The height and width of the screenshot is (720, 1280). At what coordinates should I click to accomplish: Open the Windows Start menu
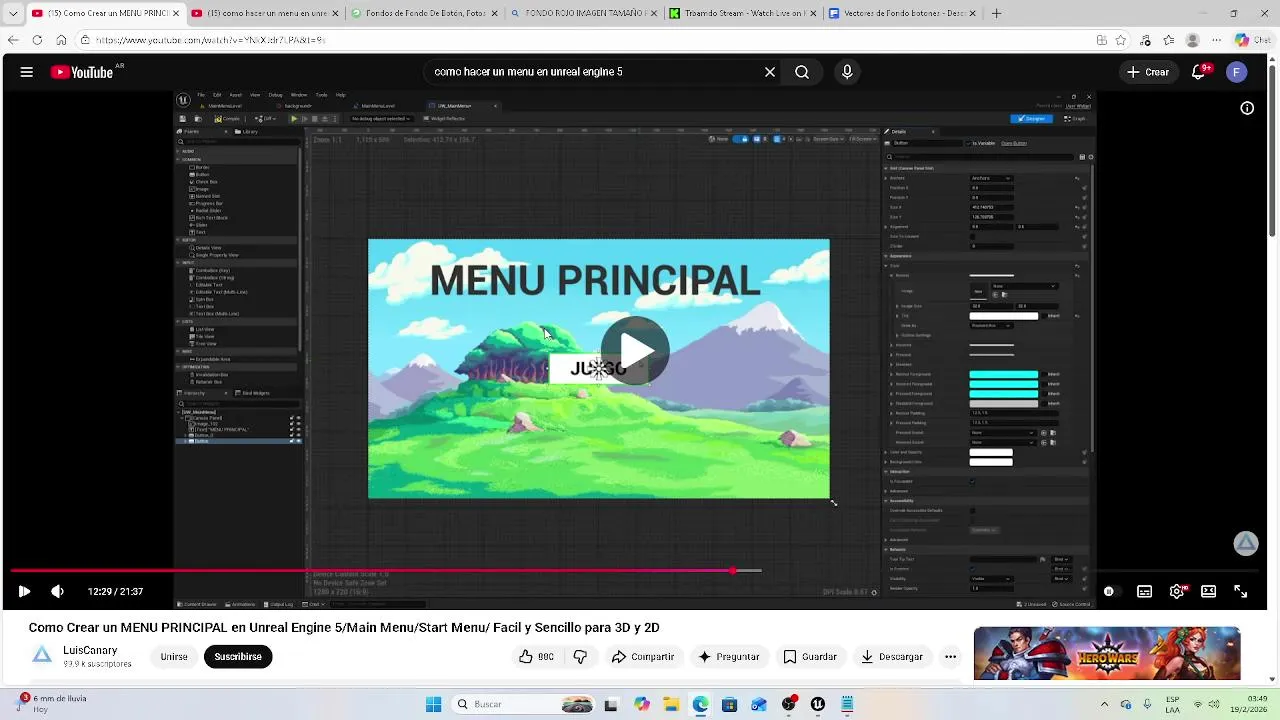point(433,704)
